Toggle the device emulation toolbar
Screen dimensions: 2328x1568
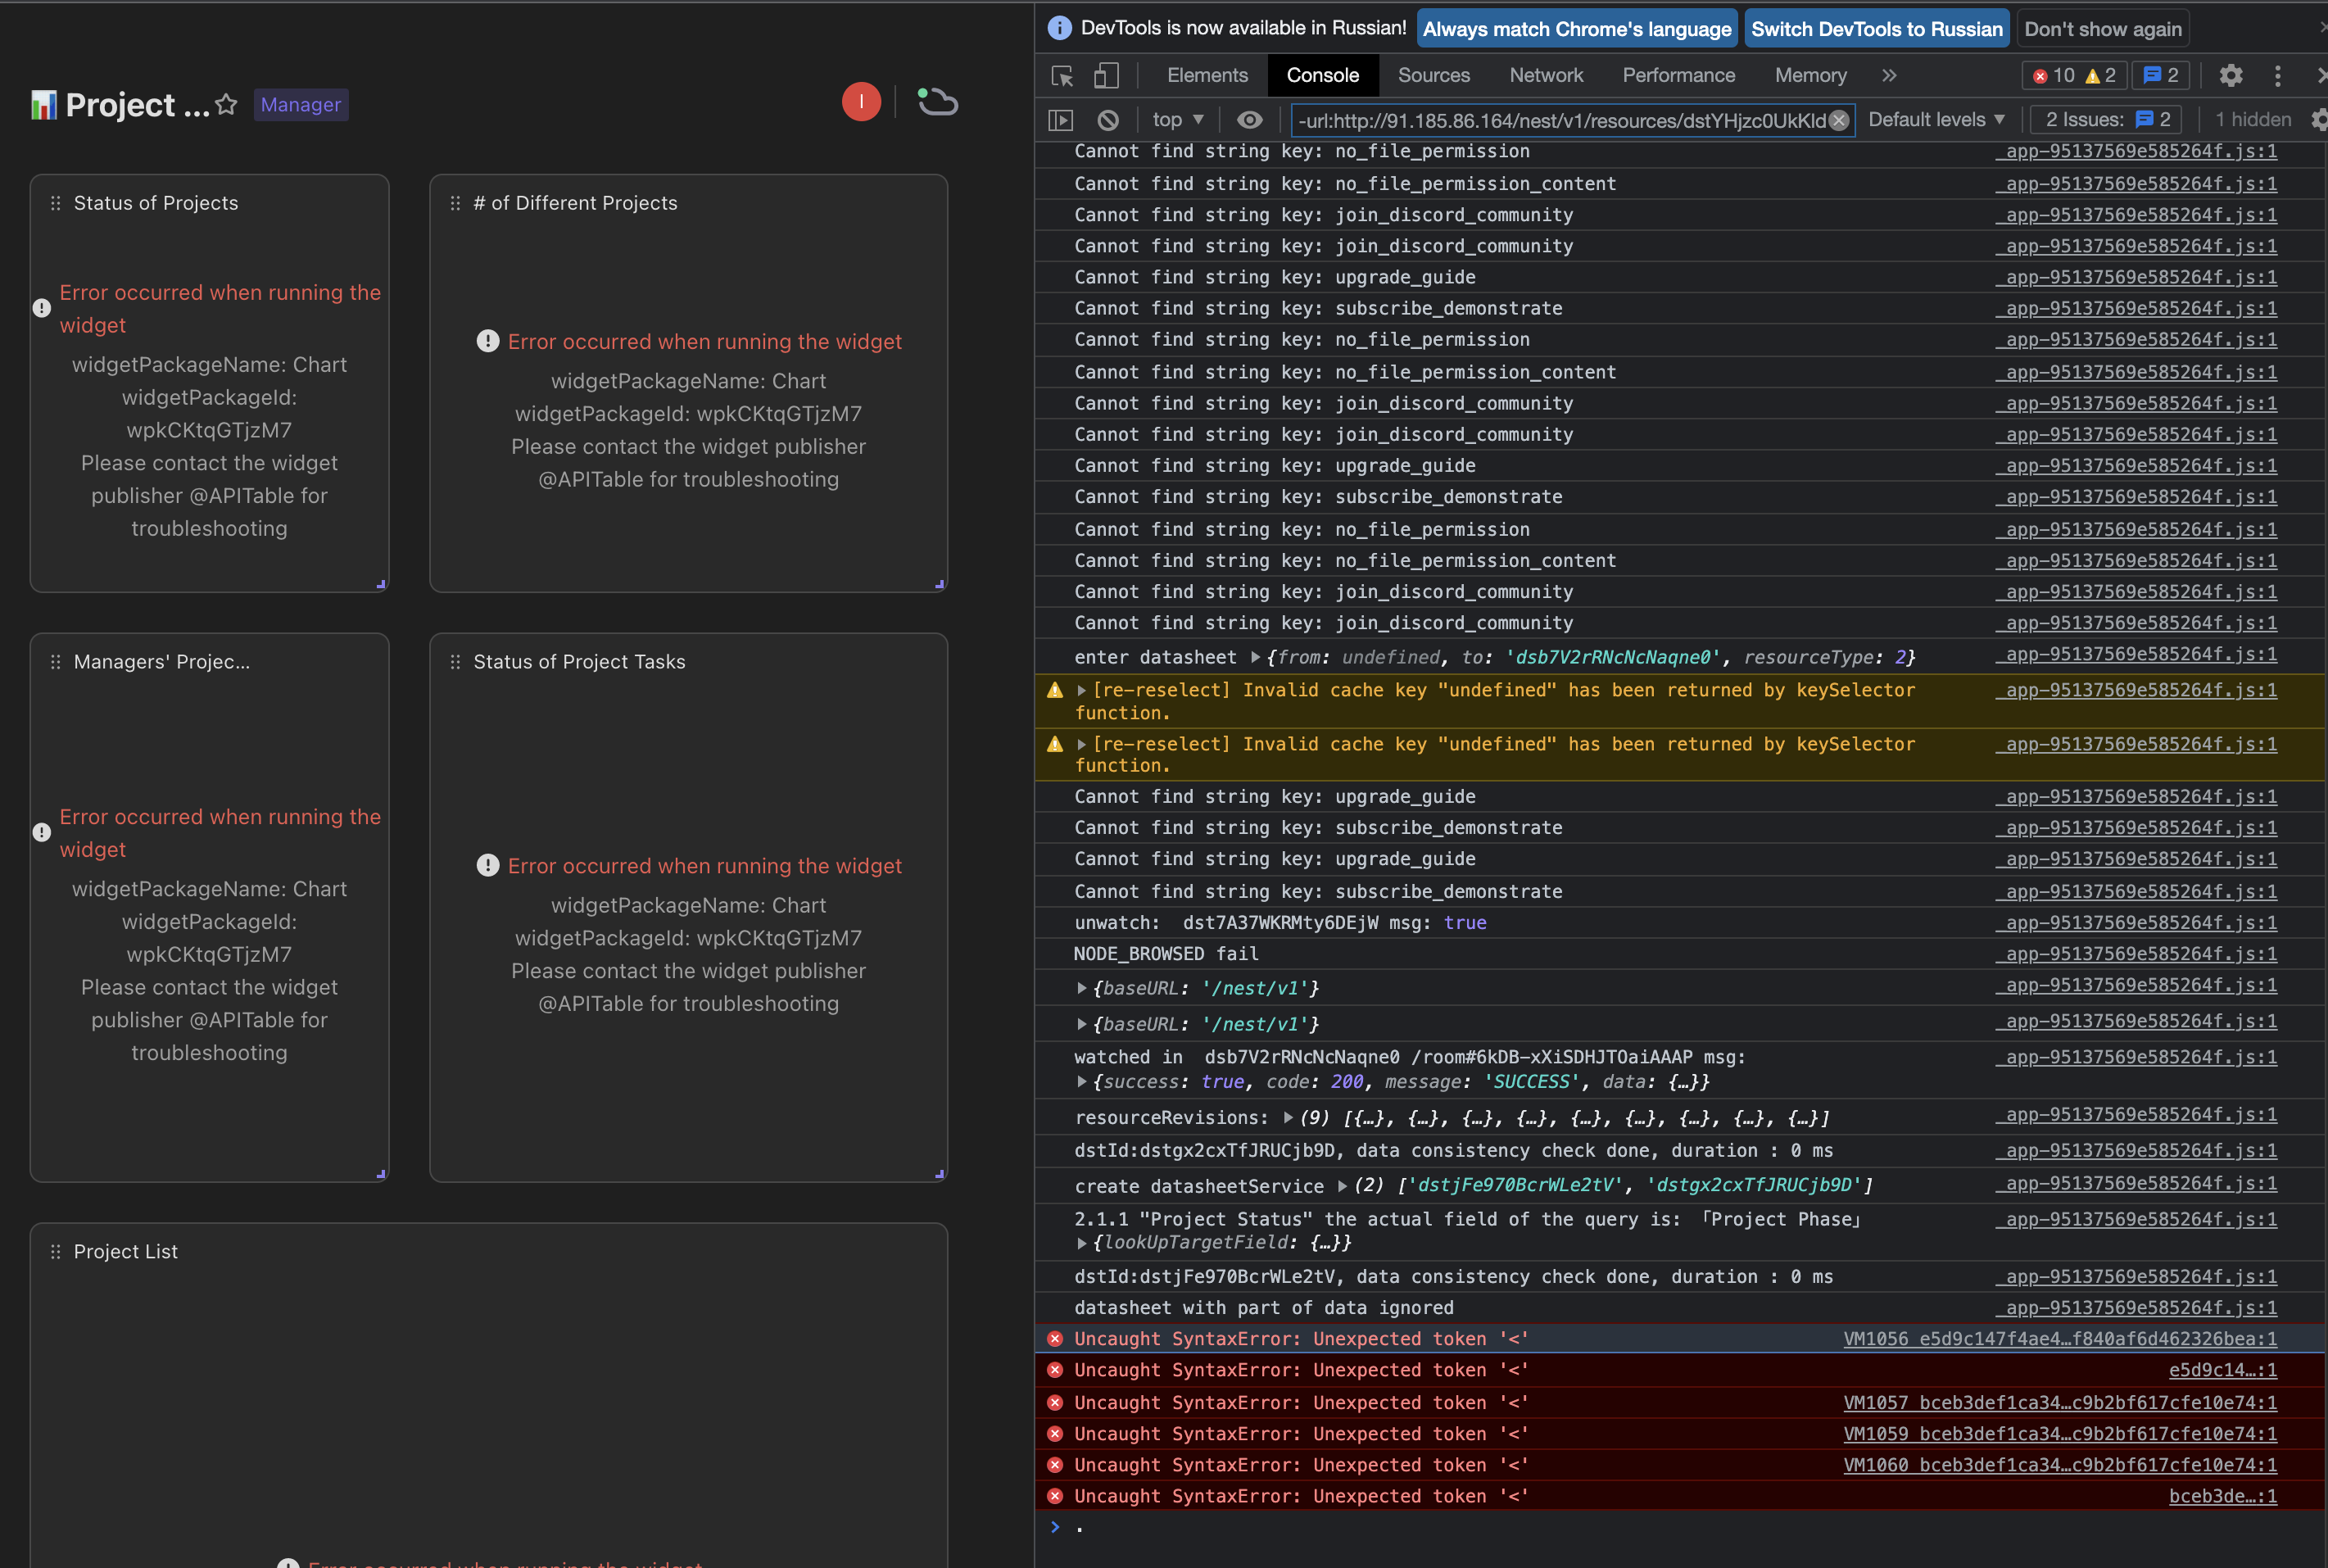pos(1104,75)
